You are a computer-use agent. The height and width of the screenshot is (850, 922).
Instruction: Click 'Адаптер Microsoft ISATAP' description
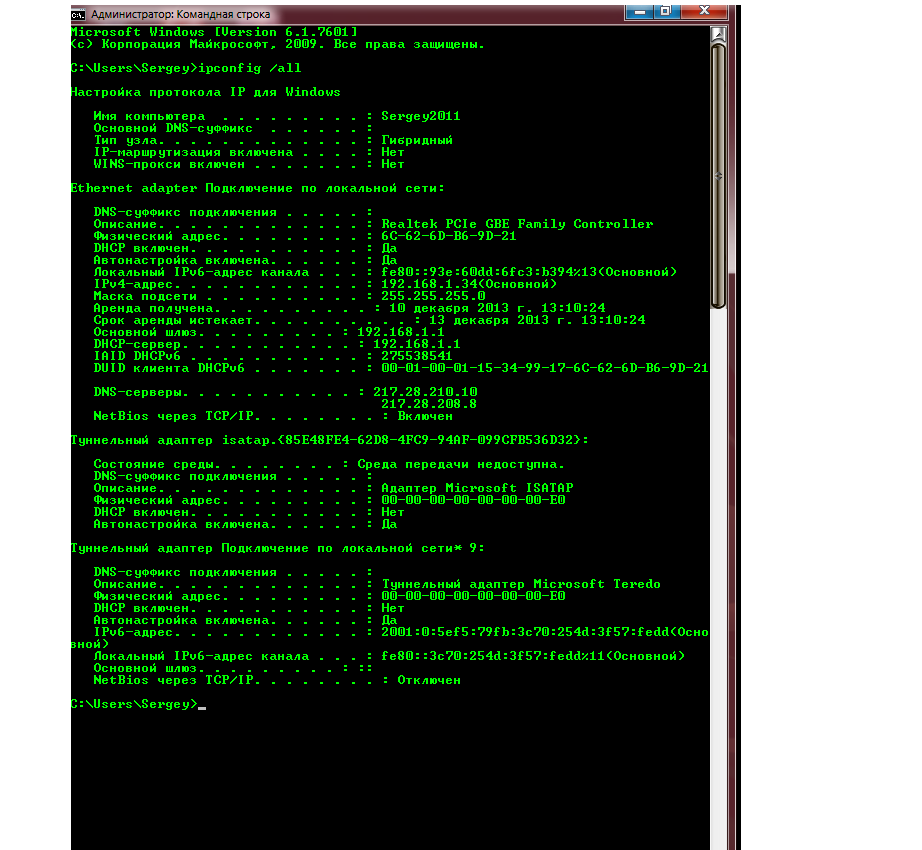point(477,488)
